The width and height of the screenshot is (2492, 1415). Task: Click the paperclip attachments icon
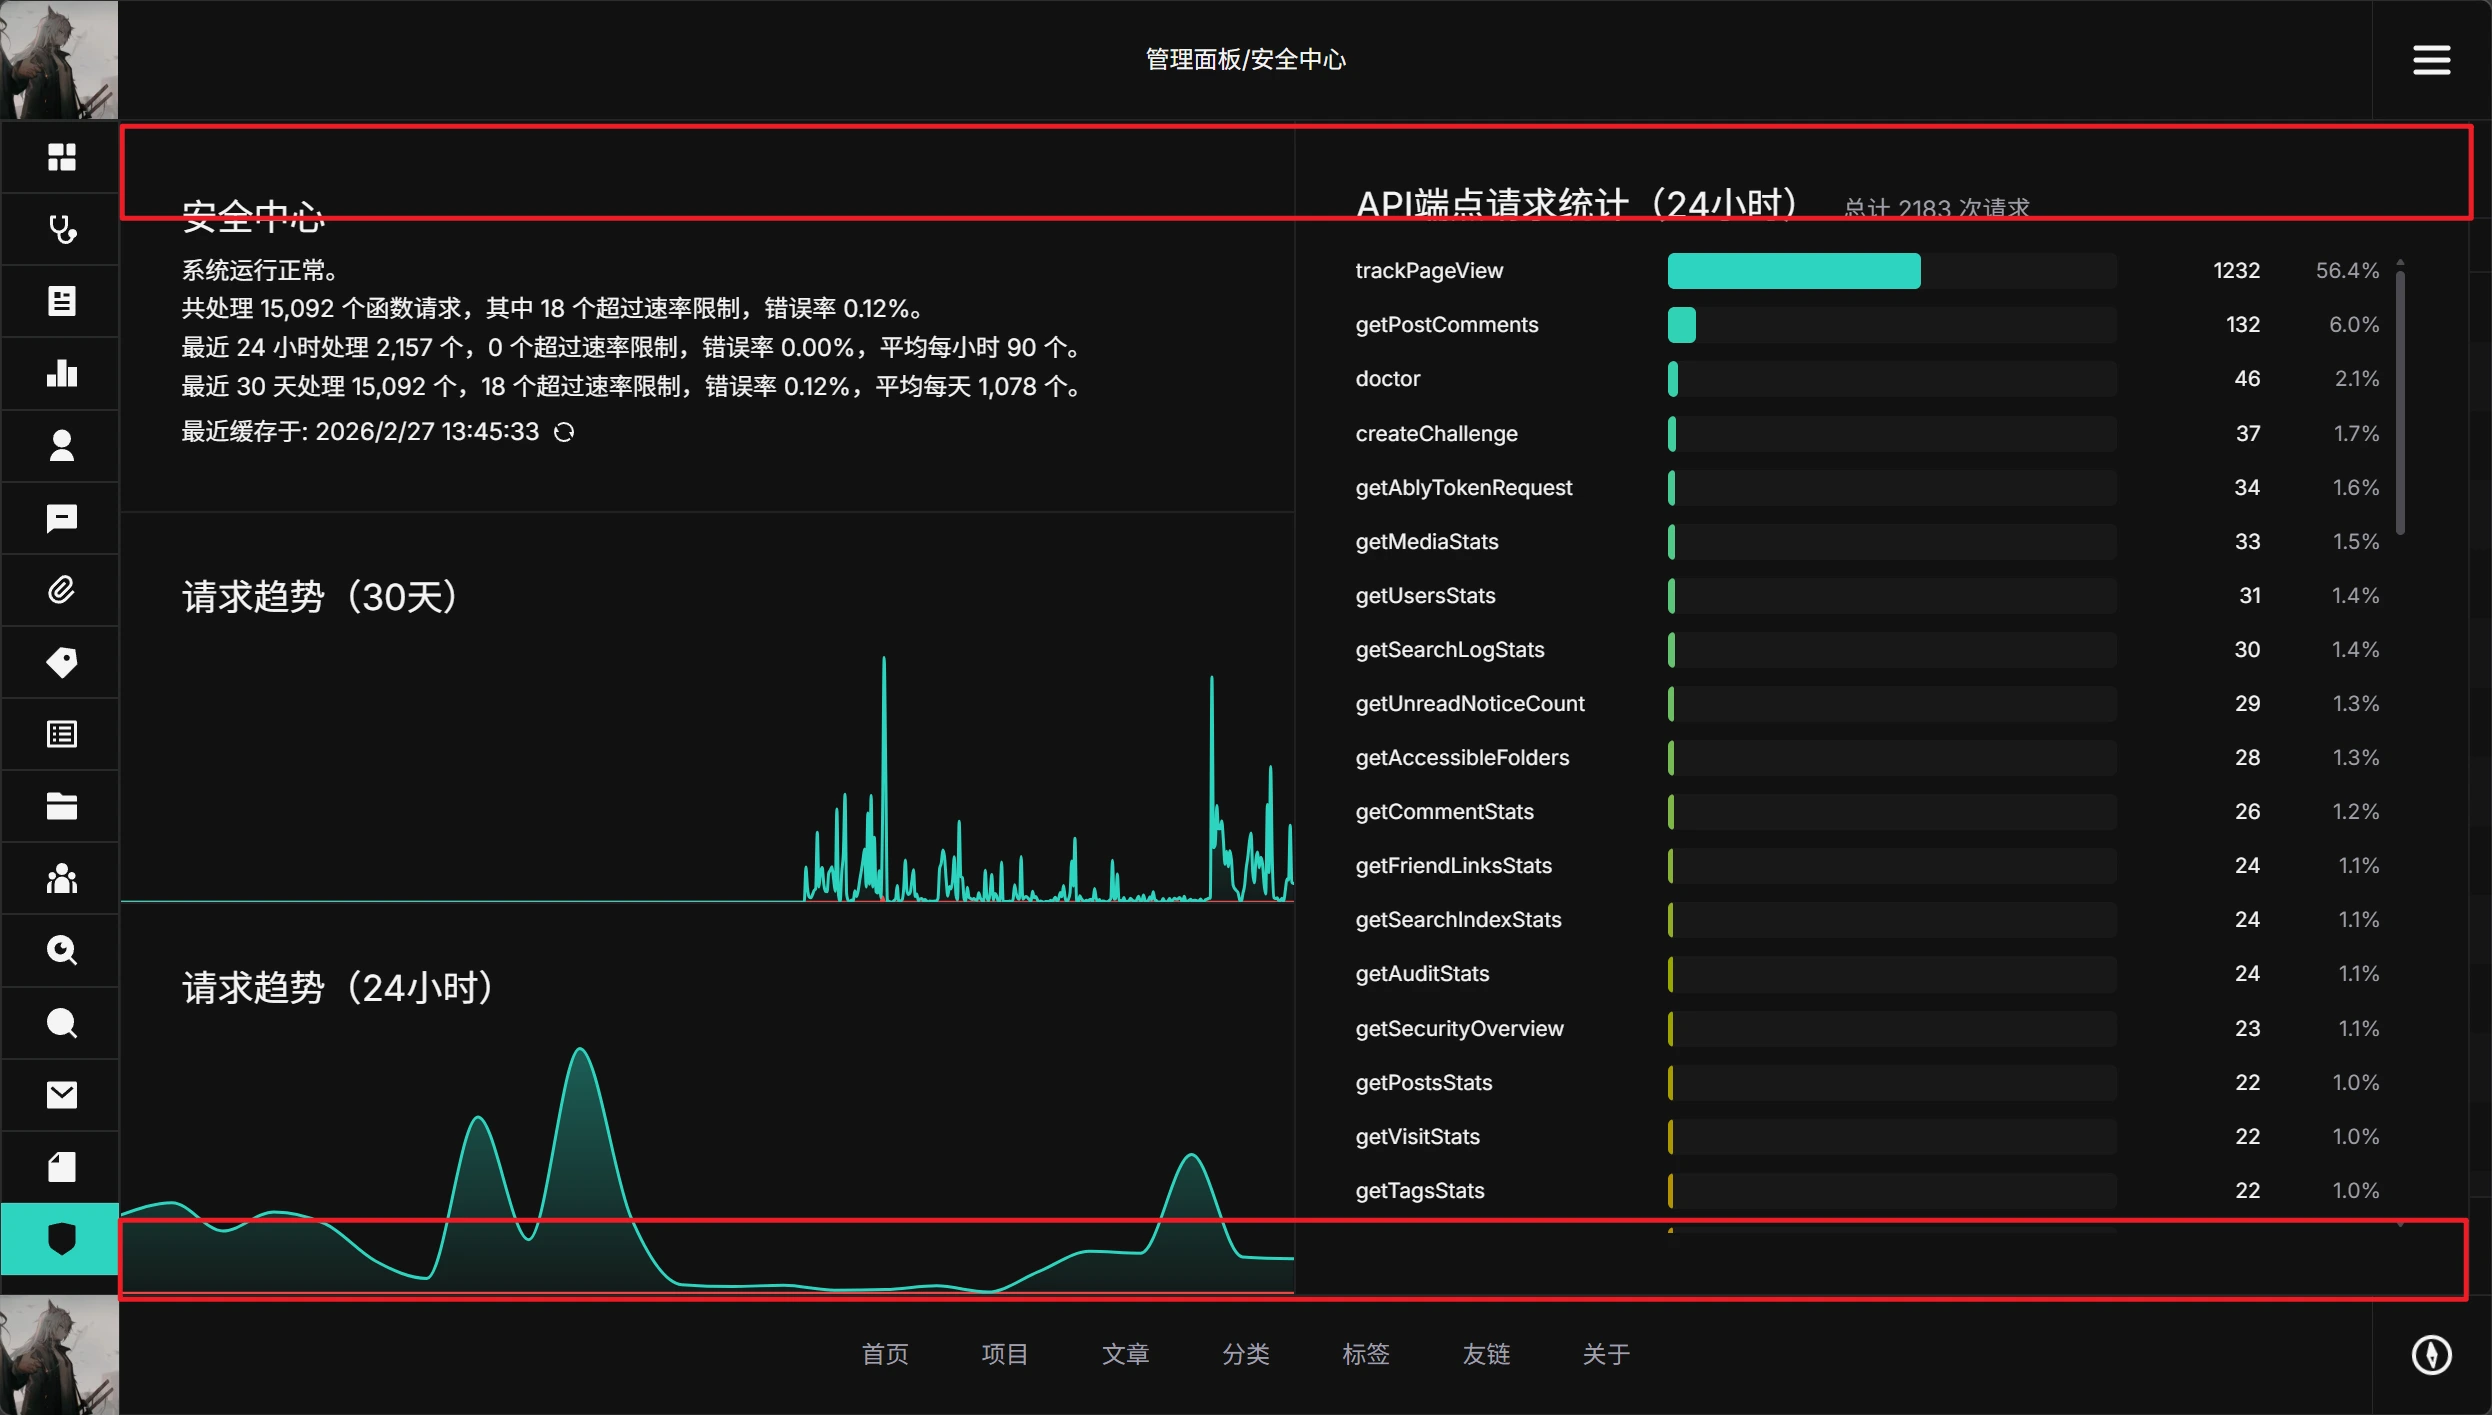(61, 590)
